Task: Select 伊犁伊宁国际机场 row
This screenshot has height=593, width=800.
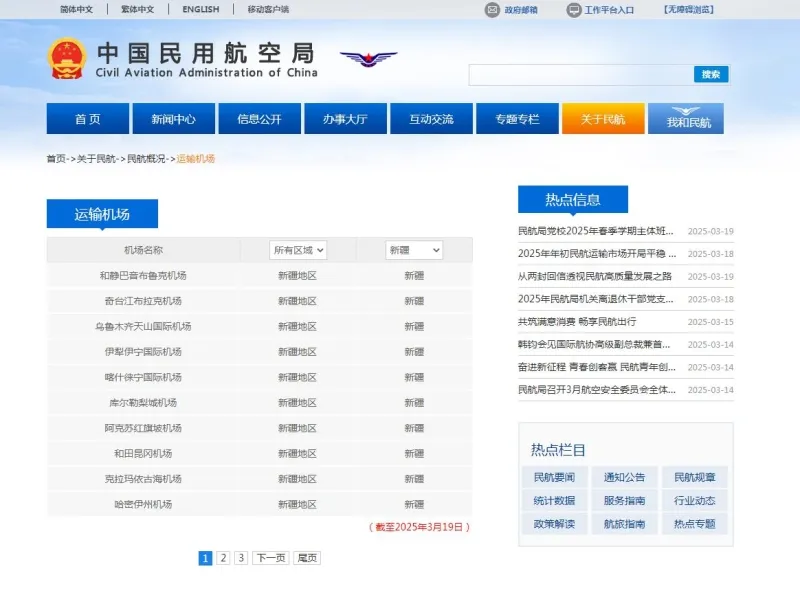Action: (259, 352)
